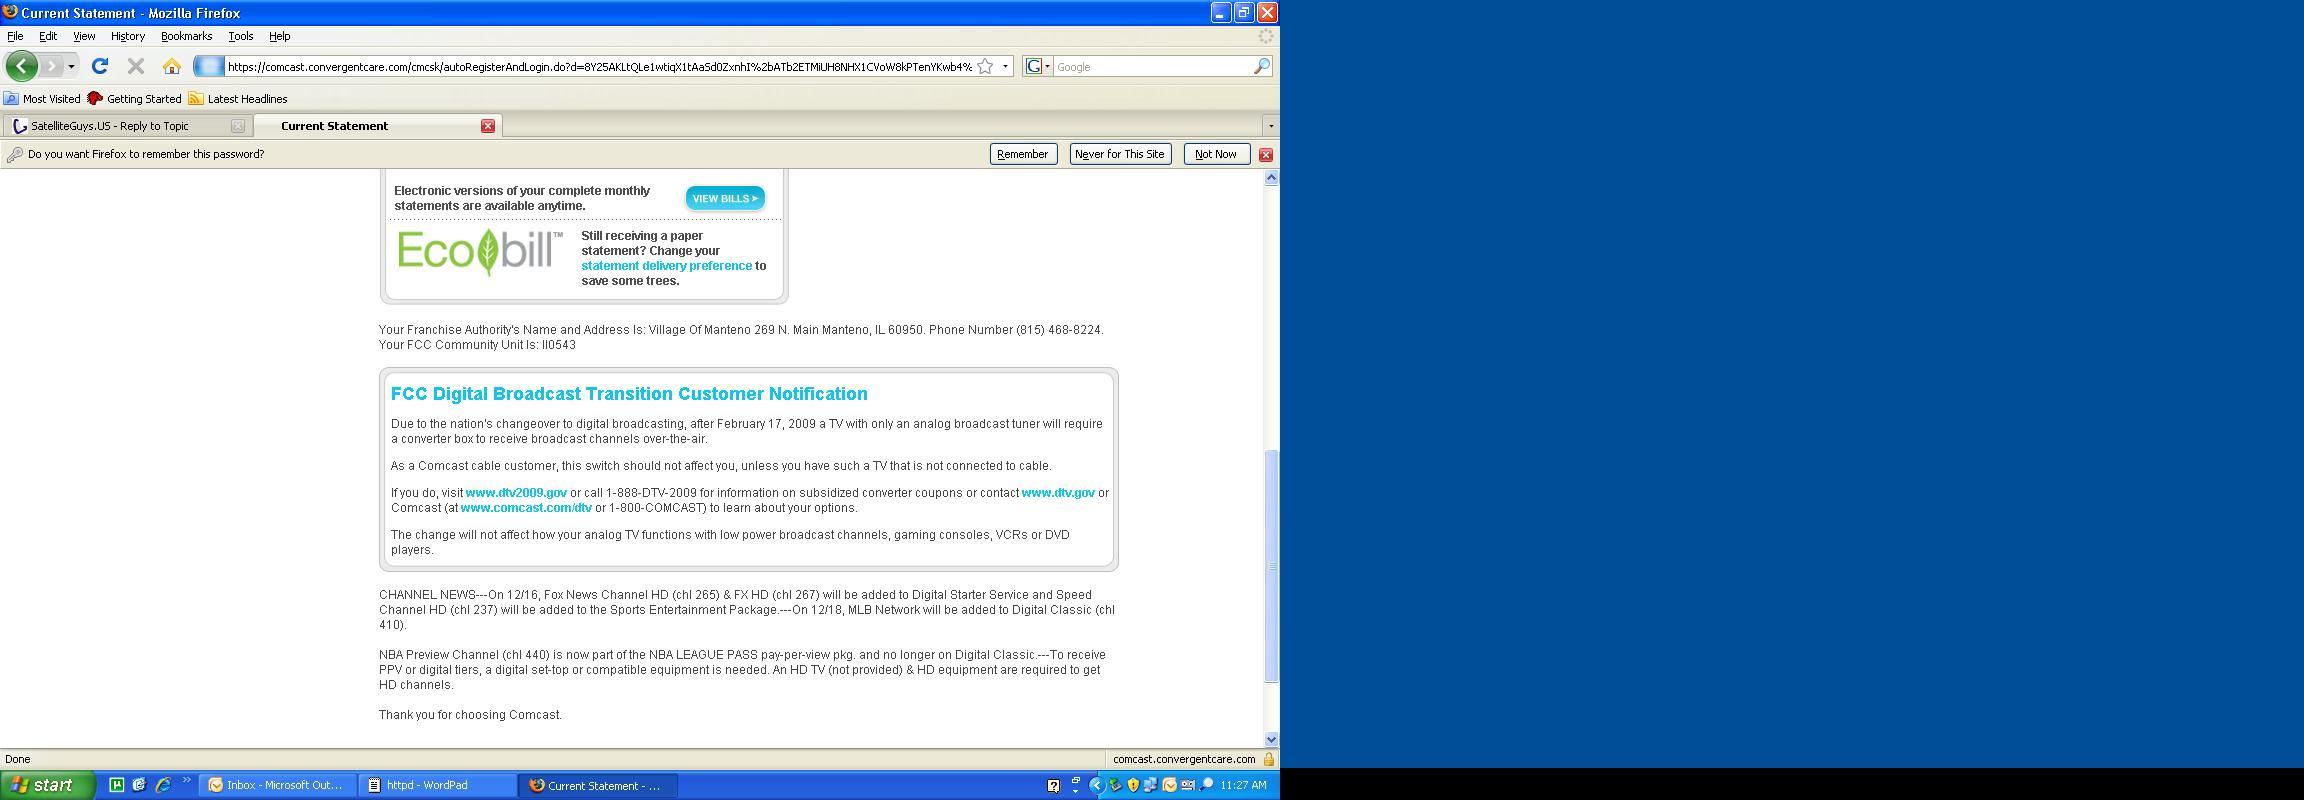Screen dimensions: 2304x800
Task: Click the scrollbar down arrow
Action: 1271,739
